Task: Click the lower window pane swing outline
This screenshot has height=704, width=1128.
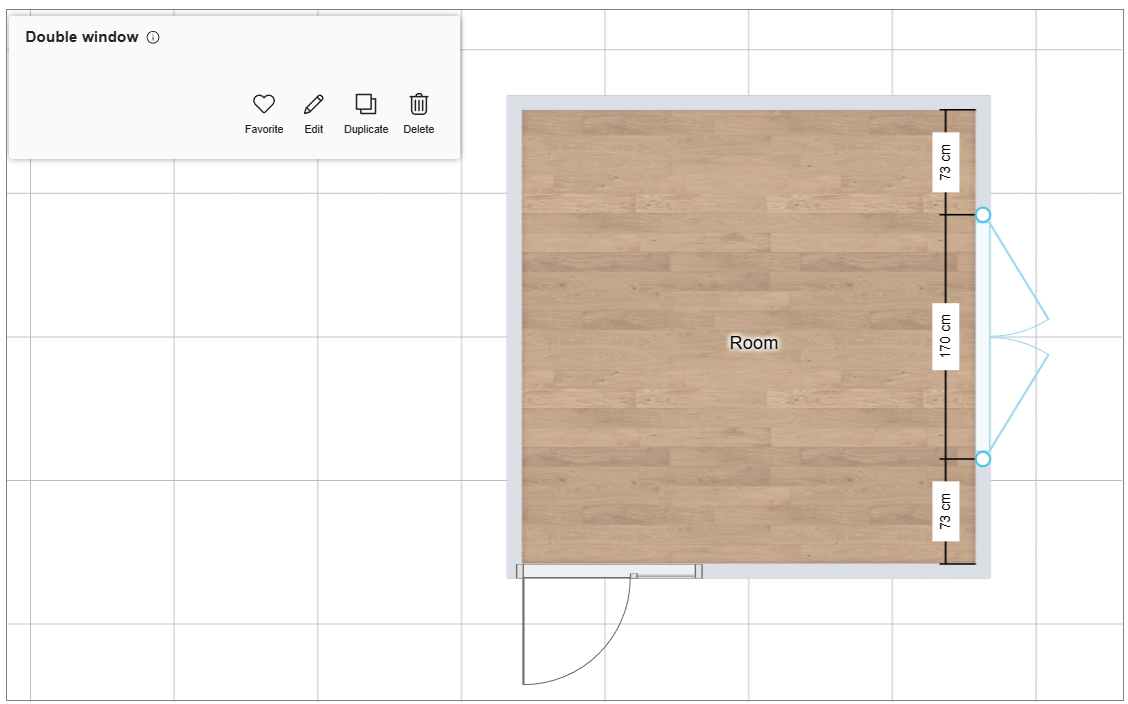Action: (x=1022, y=400)
